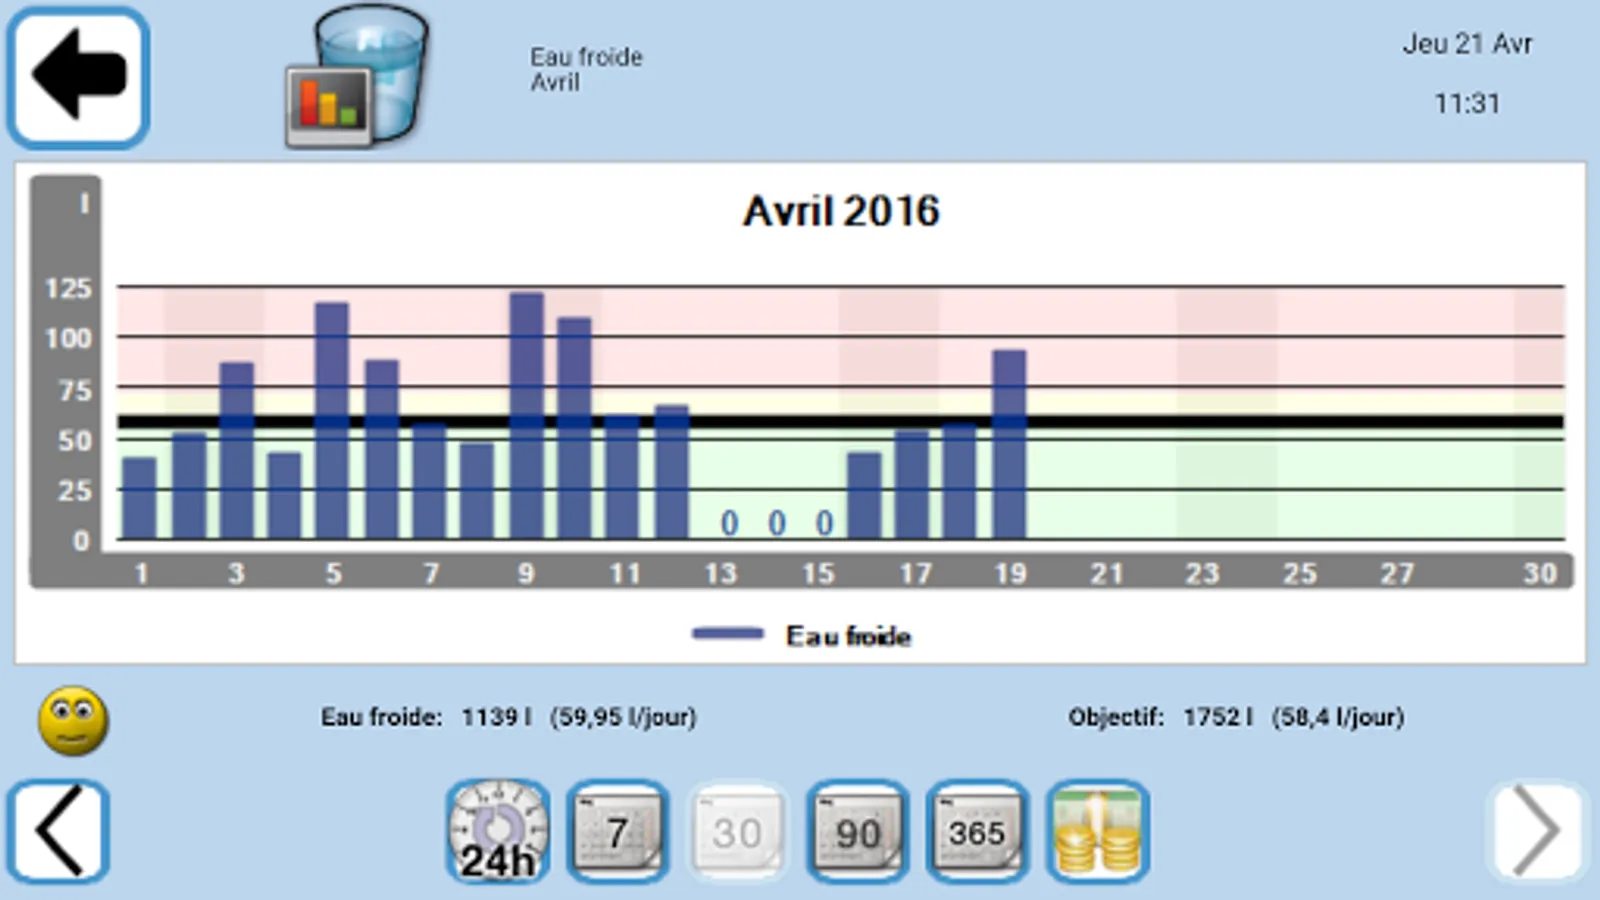Image resolution: width=1600 pixels, height=900 pixels.
Task: Open the gold coins cost view
Action: (x=1097, y=831)
